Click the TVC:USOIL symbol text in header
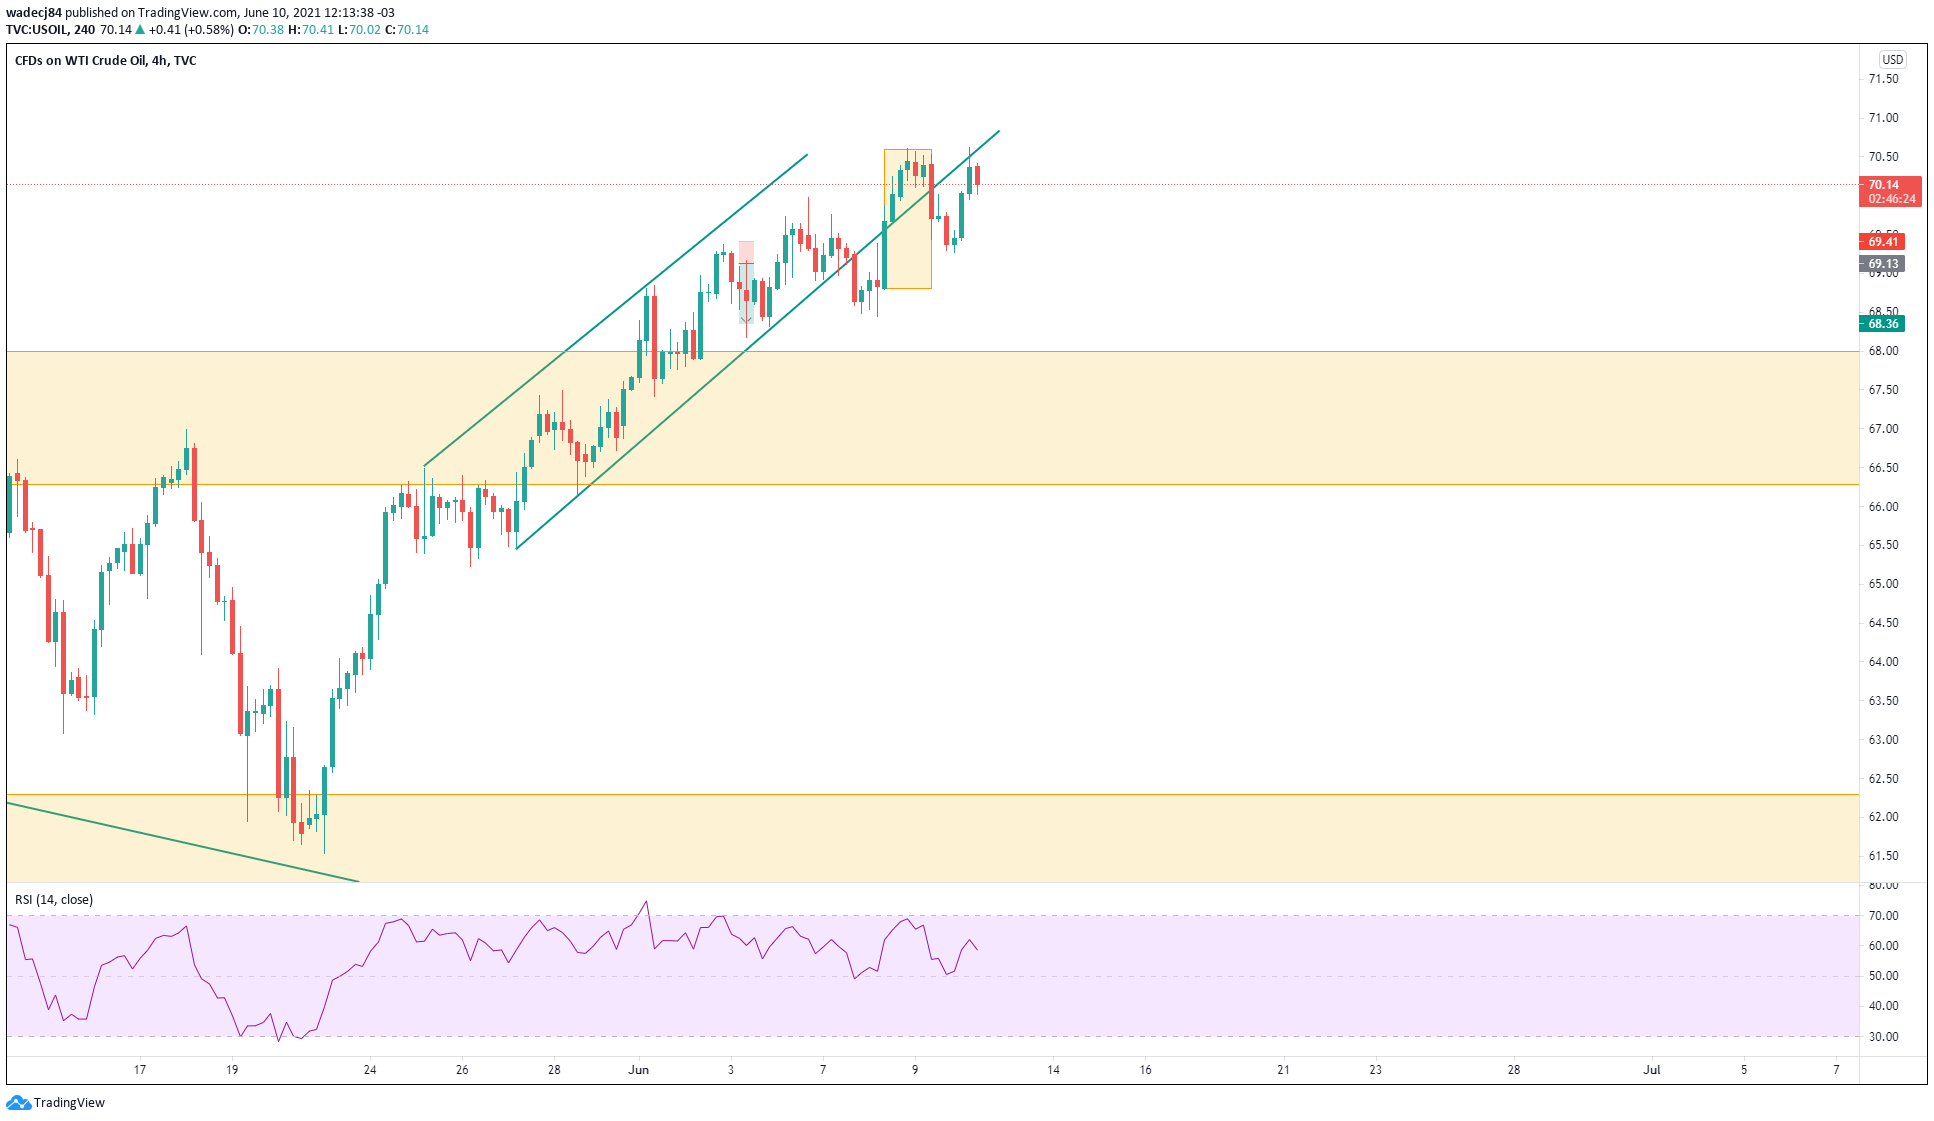The height and width of the screenshot is (1121, 1934). [x=37, y=30]
